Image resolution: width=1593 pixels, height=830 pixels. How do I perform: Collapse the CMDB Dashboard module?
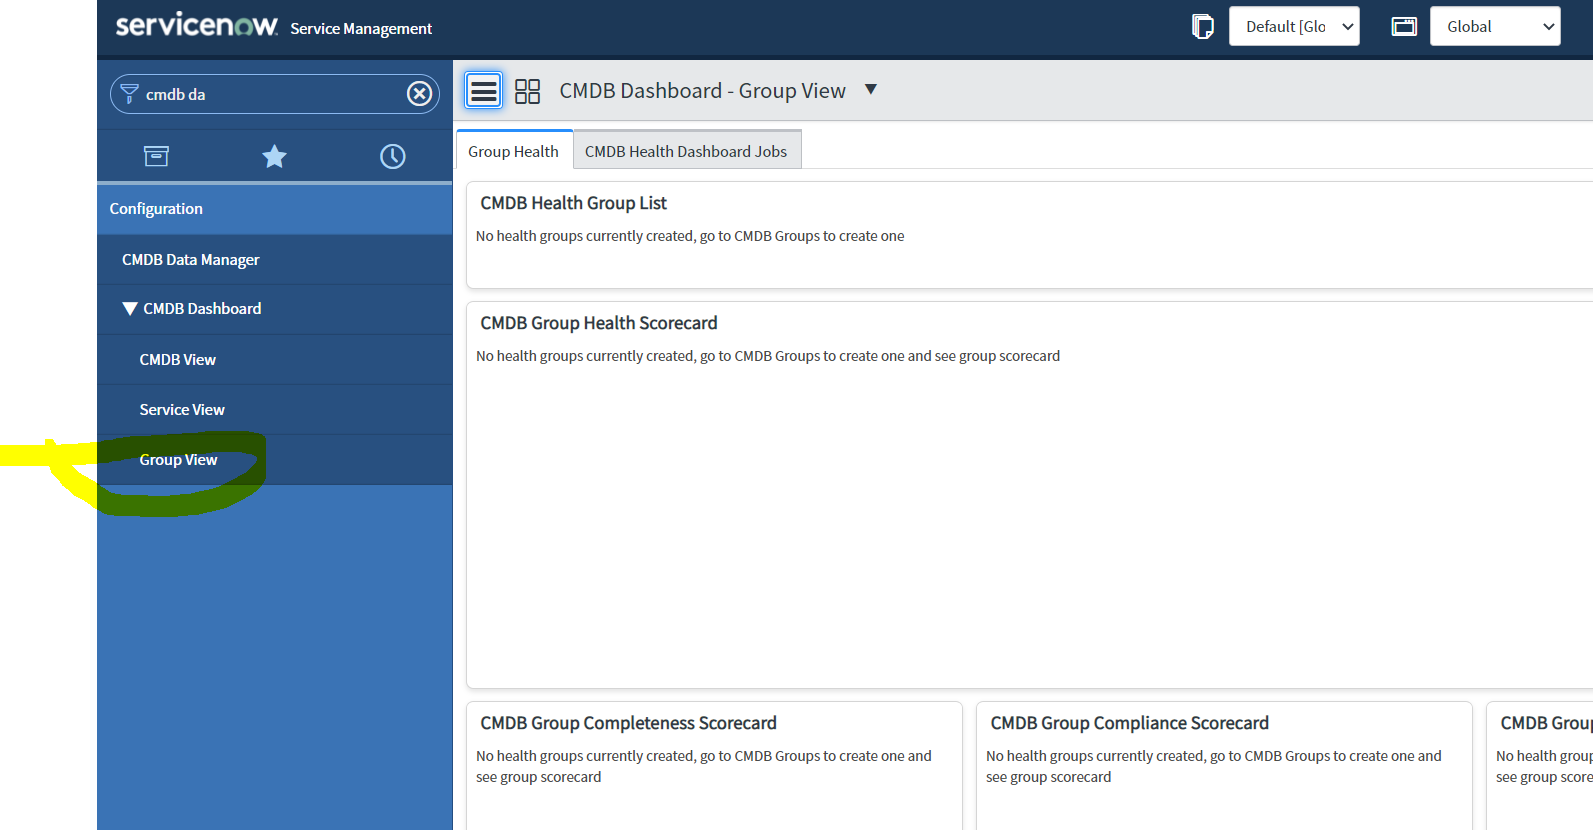click(x=129, y=309)
